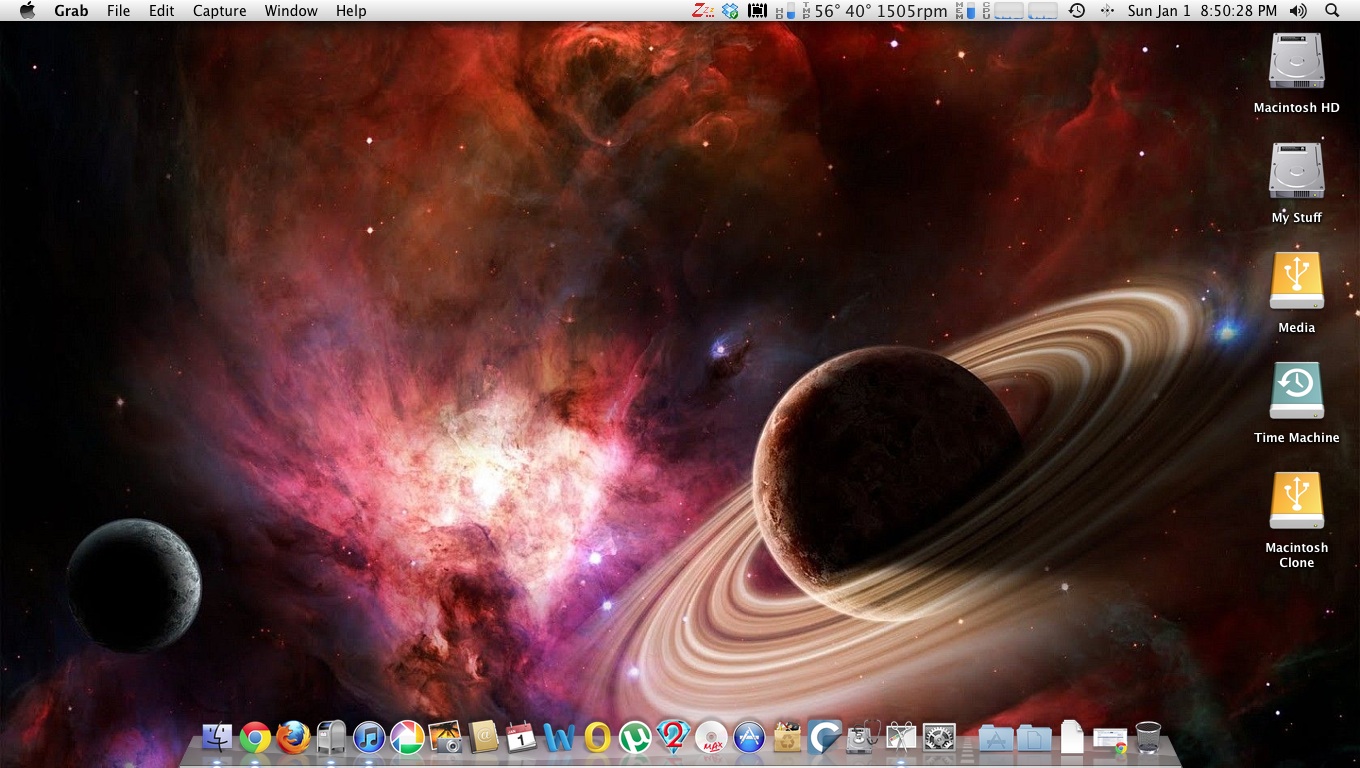Open Disk Utility from the dock
1360x768 pixels.
pos(863,738)
